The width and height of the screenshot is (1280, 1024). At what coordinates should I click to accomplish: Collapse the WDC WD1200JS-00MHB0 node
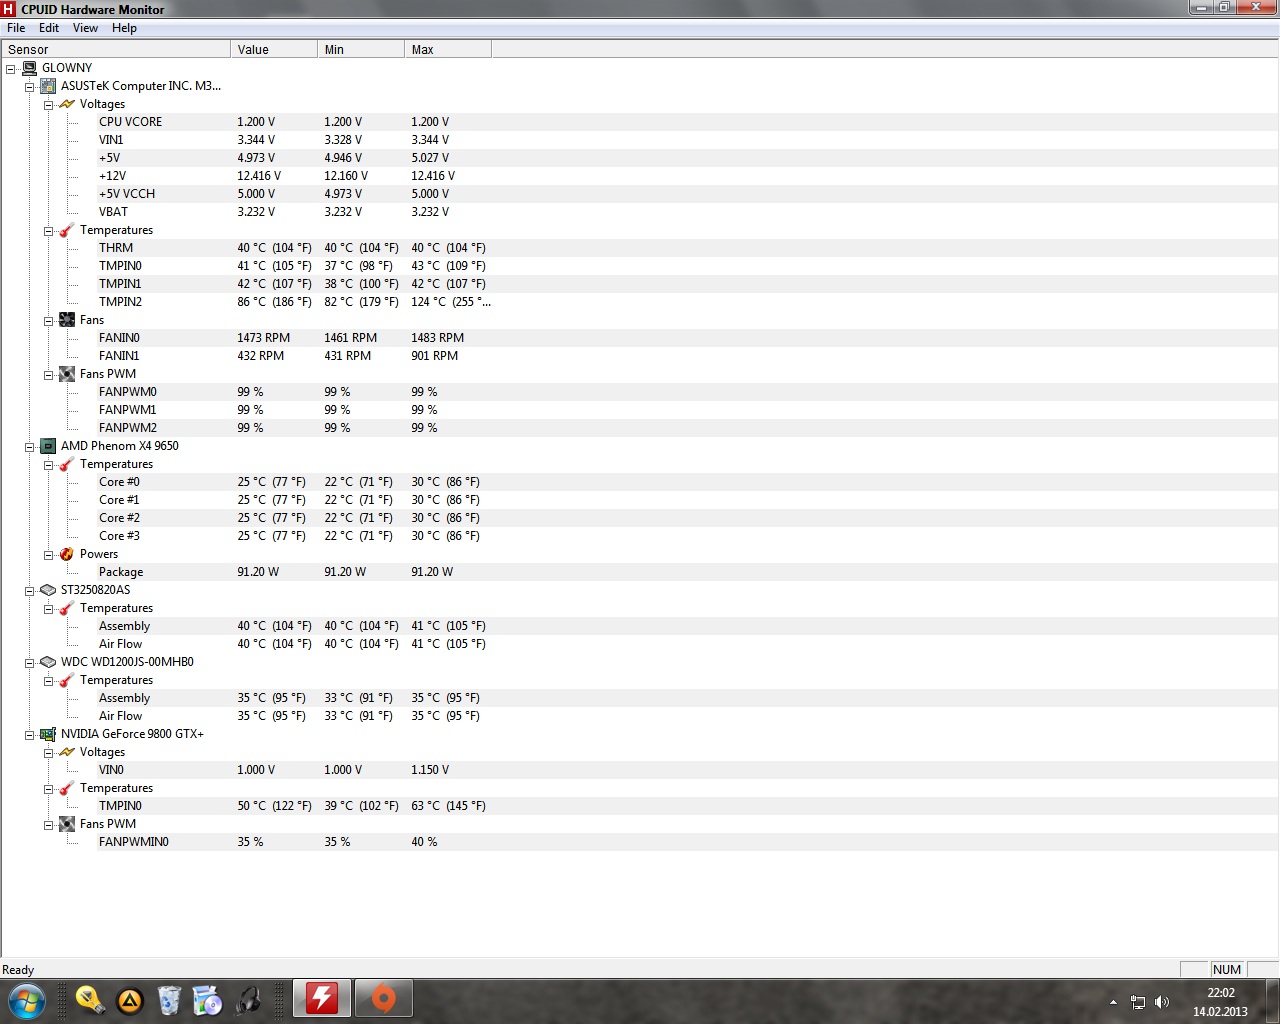point(30,663)
